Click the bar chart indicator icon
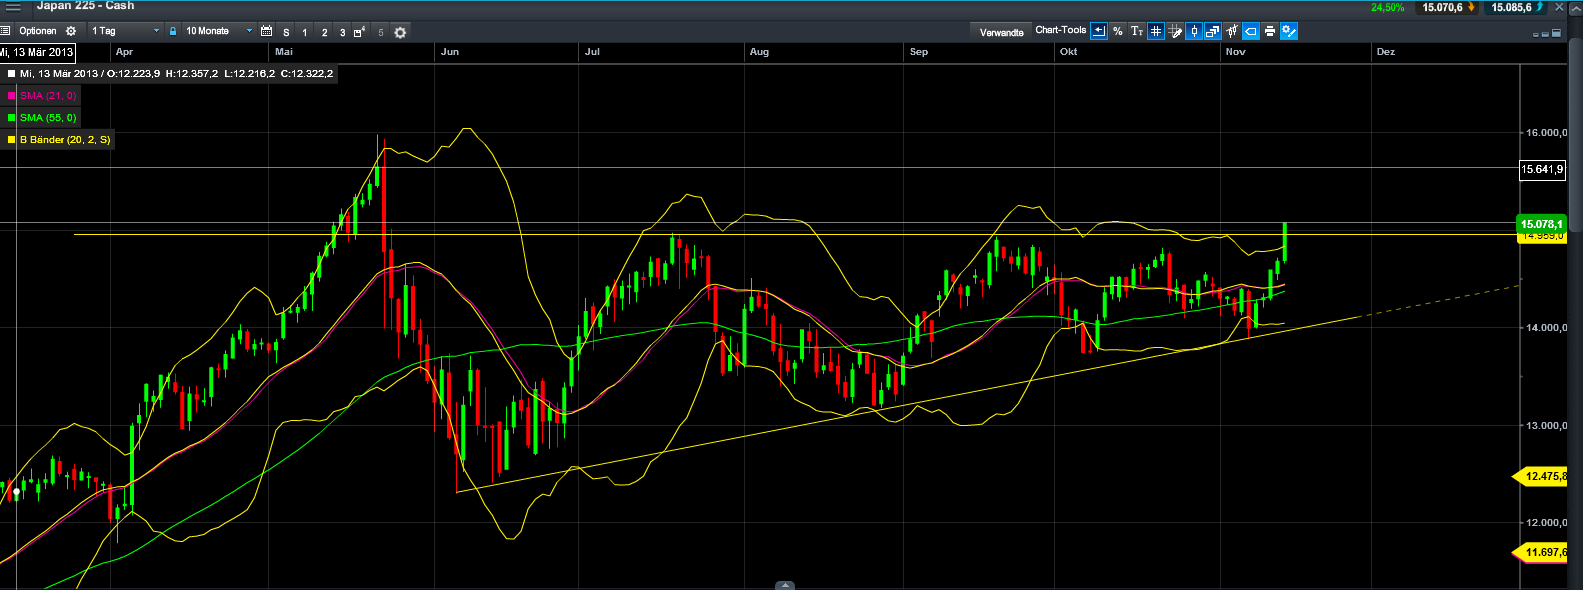Screen dimensions: 1583x590 point(1232,31)
